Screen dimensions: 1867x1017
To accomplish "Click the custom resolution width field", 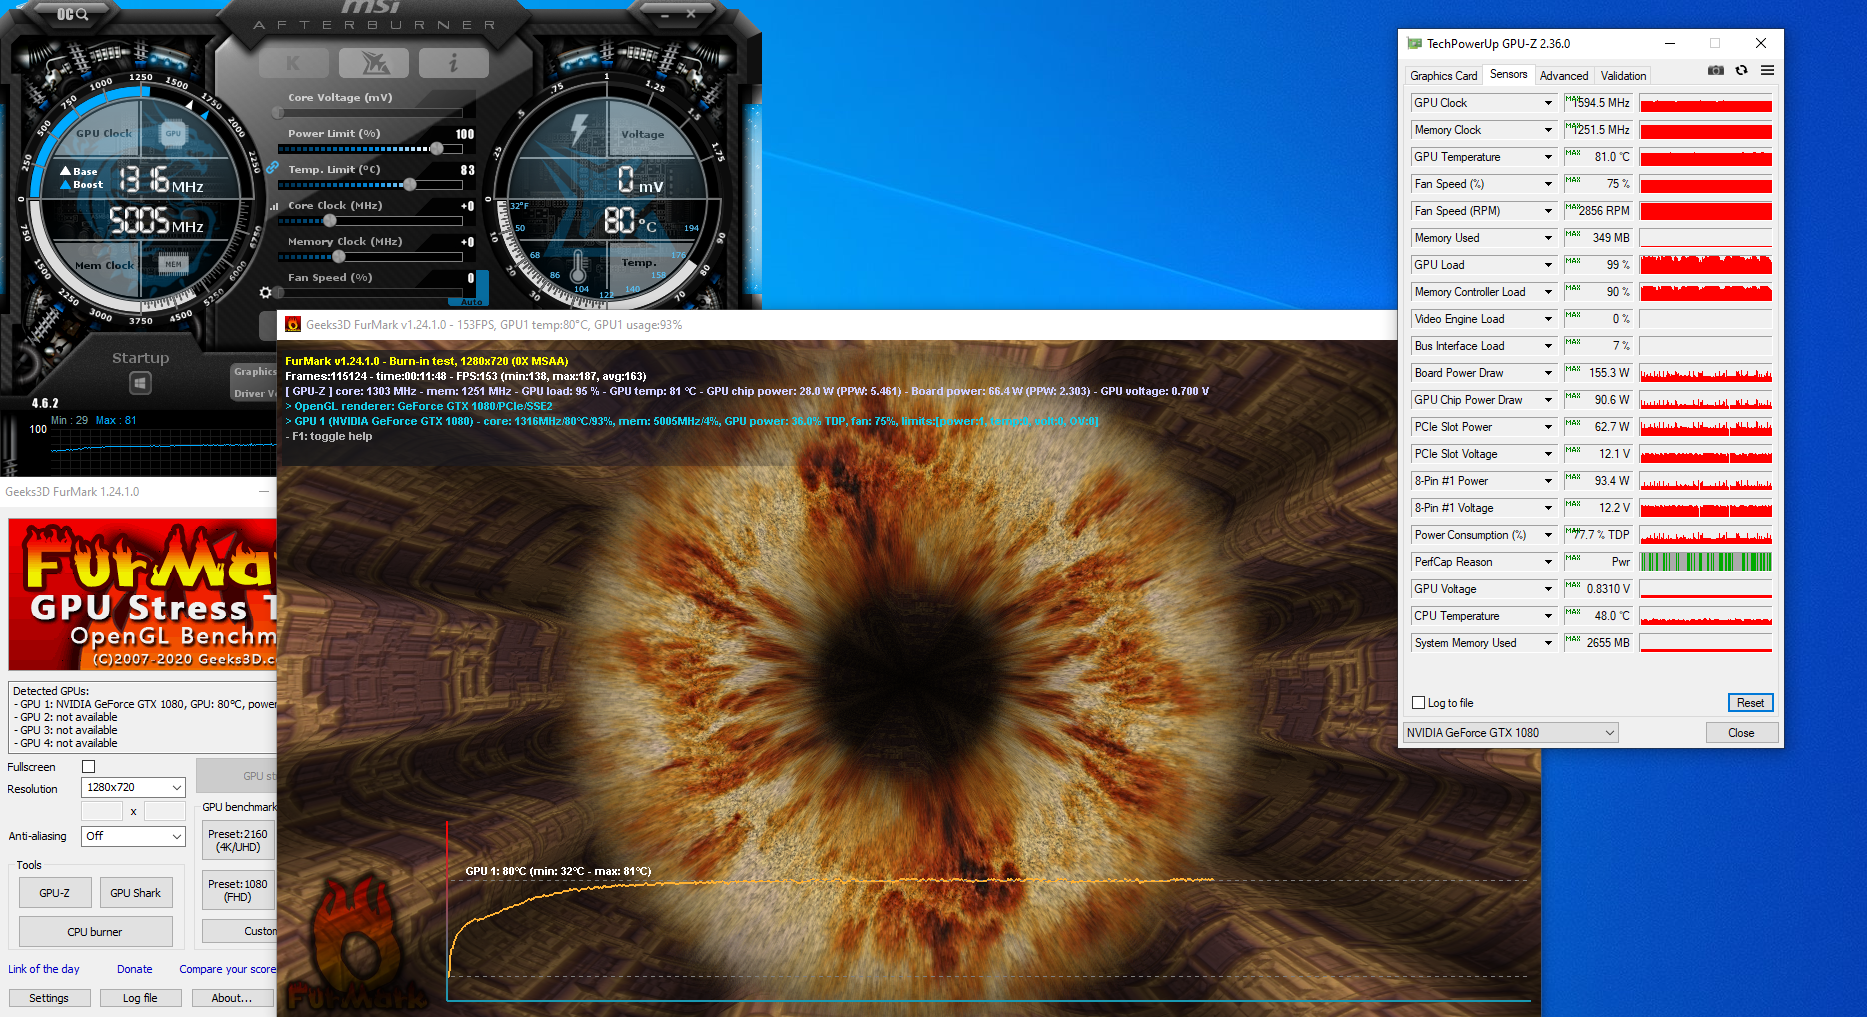I will tap(102, 811).
